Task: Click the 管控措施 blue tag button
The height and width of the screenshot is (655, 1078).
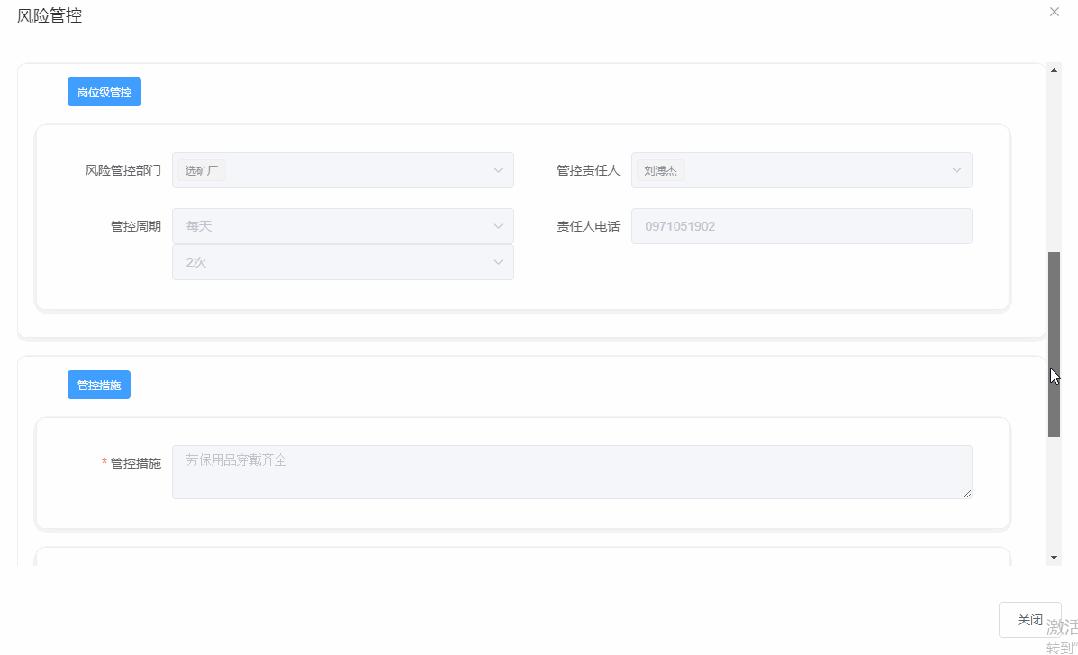Action: coord(99,385)
